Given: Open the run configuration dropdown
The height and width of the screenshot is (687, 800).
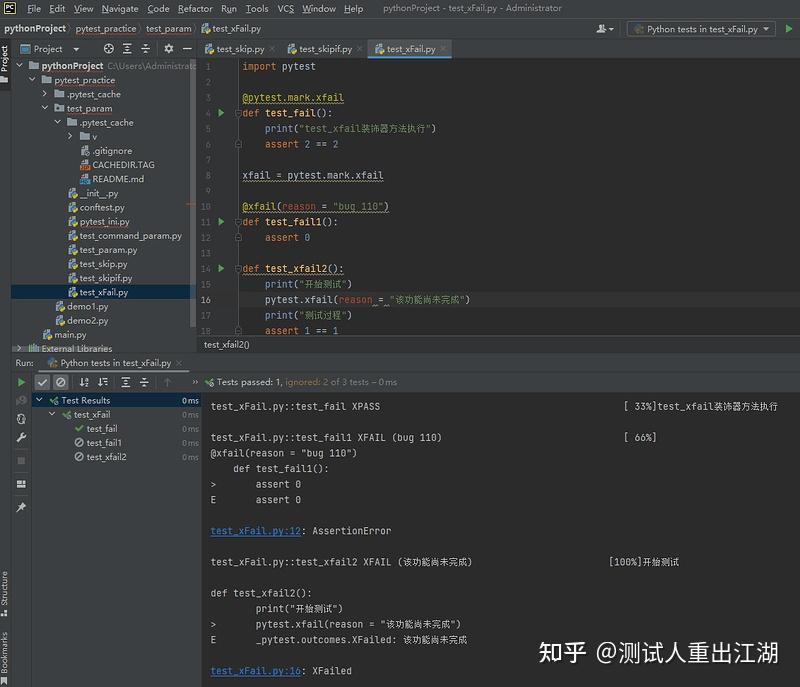Looking at the screenshot, I should tap(700, 29).
